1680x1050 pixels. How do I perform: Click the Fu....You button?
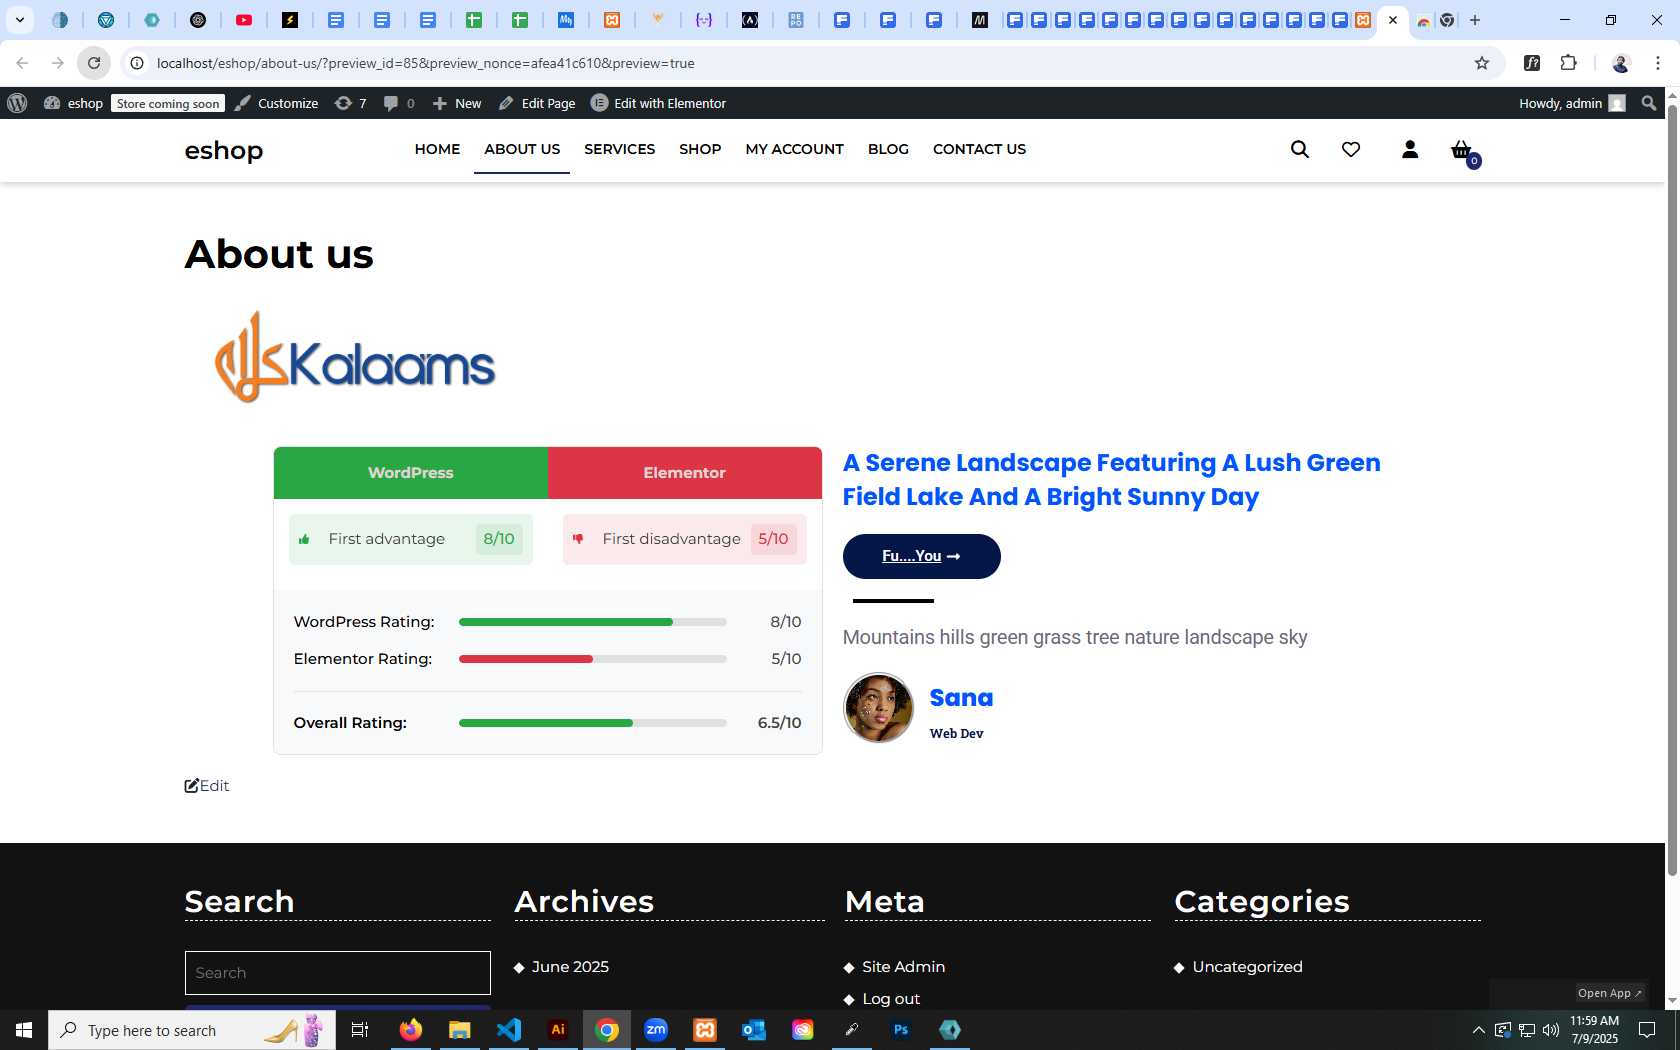point(922,556)
